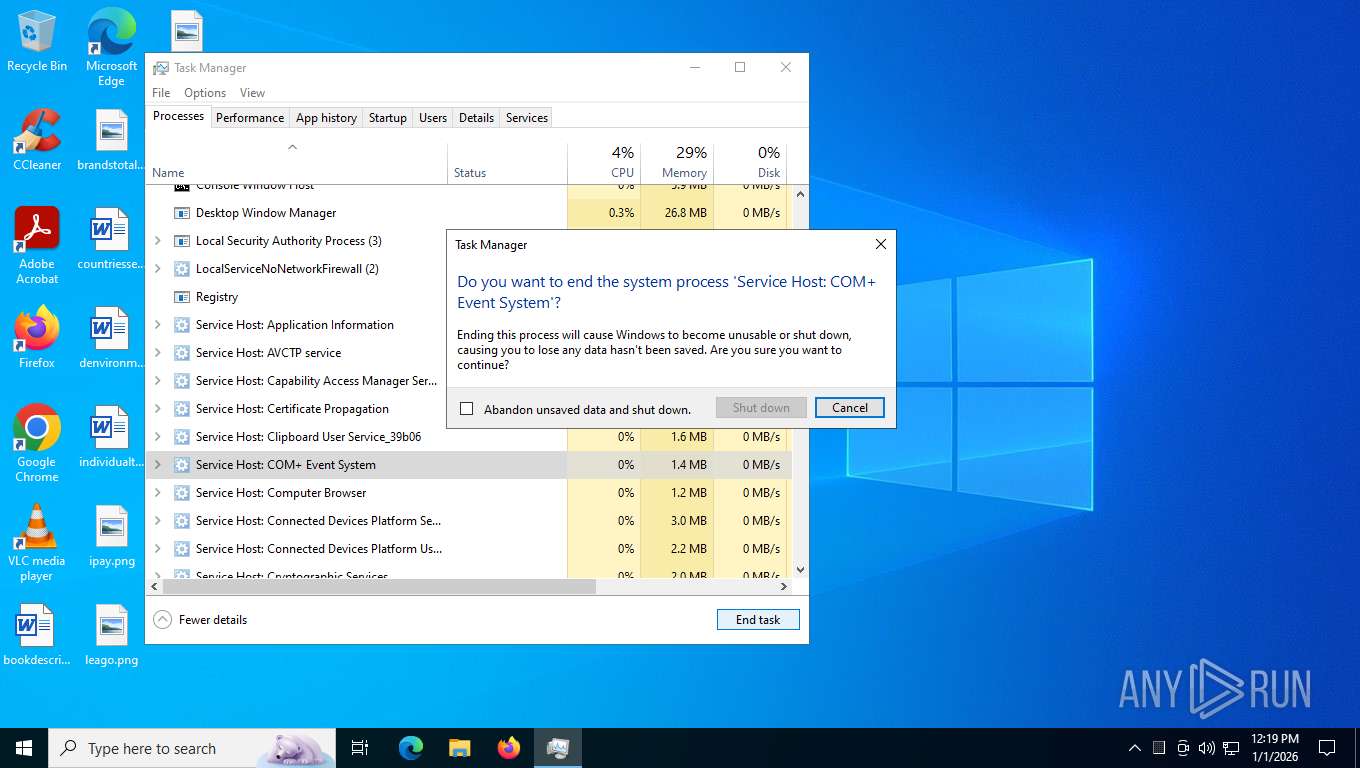Viewport: 1360px width, 768px height.
Task: Click Computer Browser service gear icon
Action: pos(182,493)
